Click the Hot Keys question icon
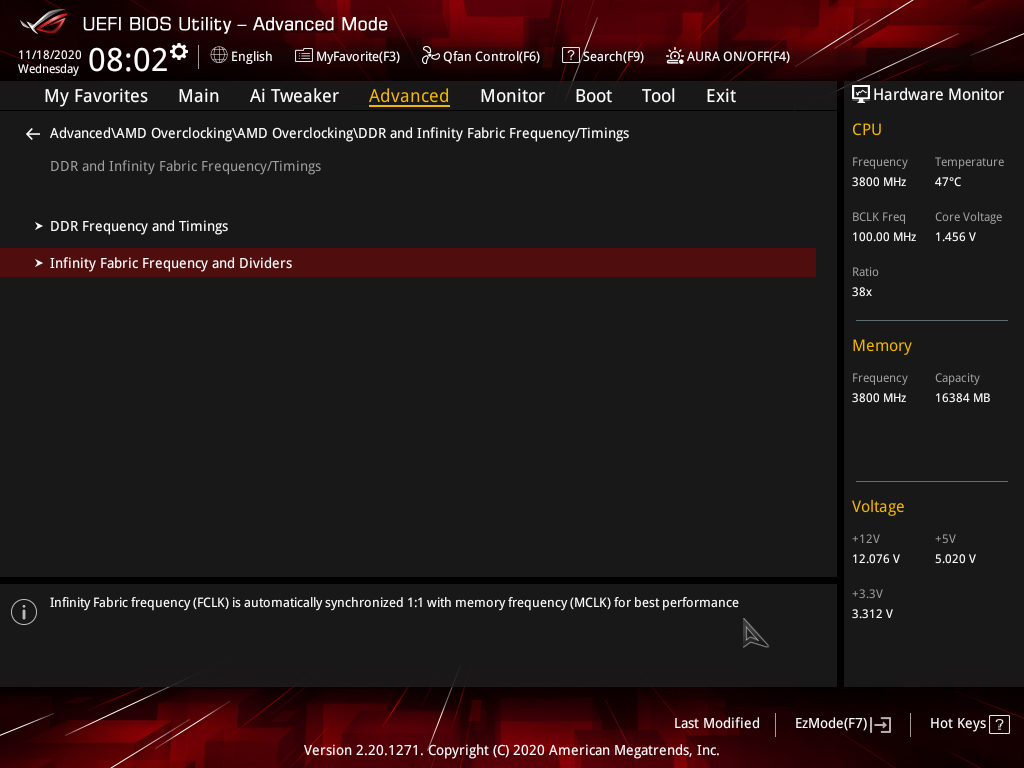This screenshot has height=768, width=1024. (x=999, y=724)
